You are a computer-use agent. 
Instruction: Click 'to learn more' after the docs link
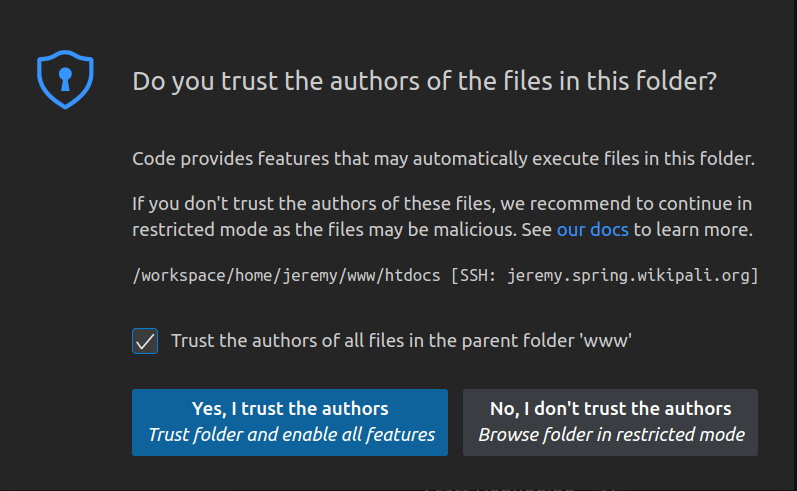click(x=693, y=230)
